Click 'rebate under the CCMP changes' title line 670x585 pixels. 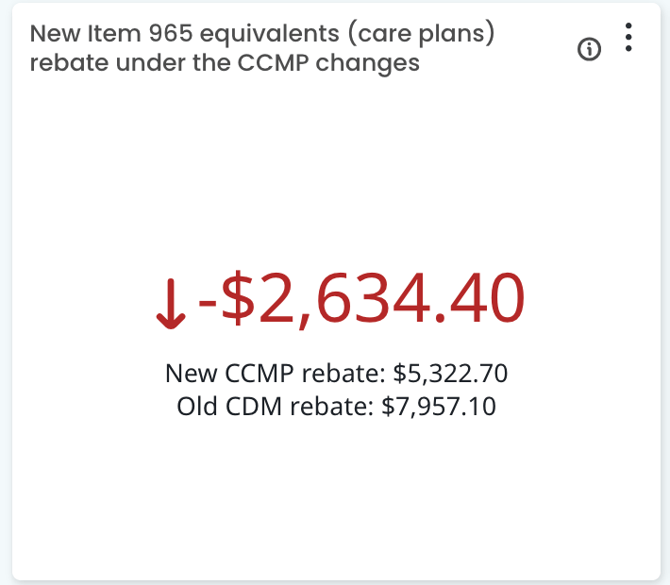click(224, 63)
